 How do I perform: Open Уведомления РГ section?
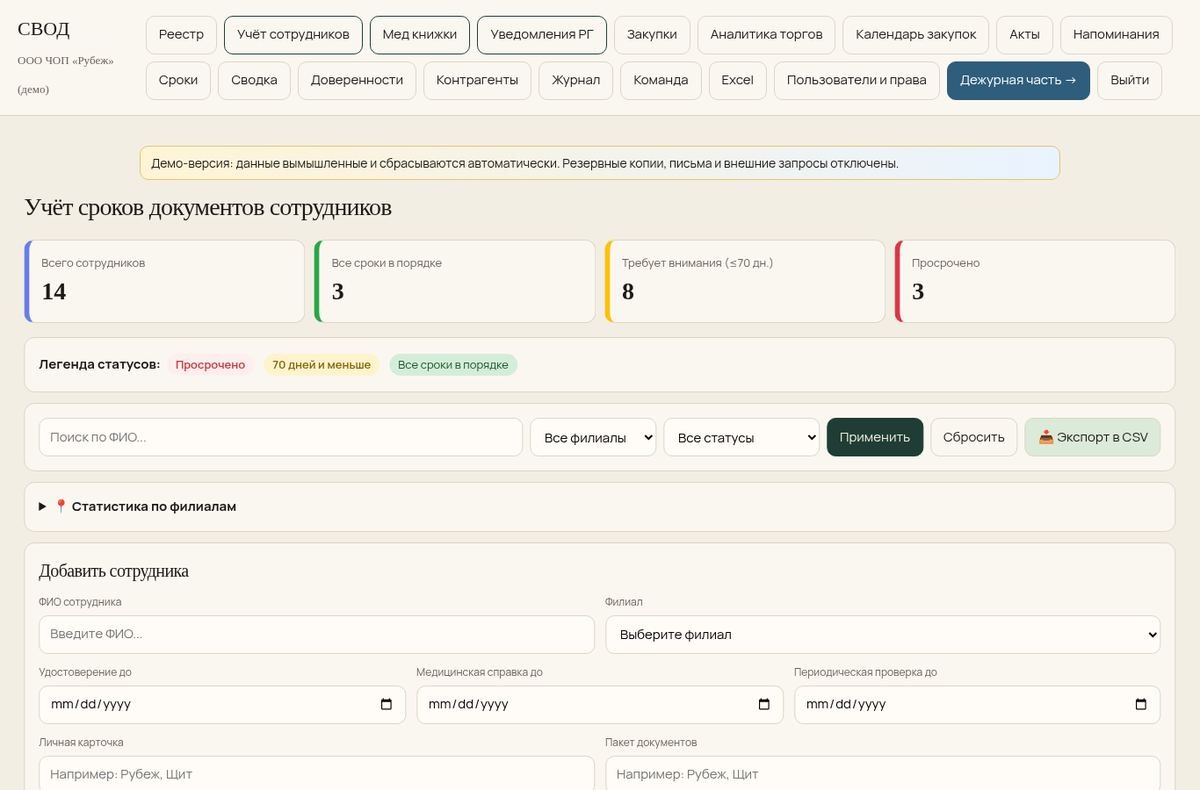coord(542,34)
